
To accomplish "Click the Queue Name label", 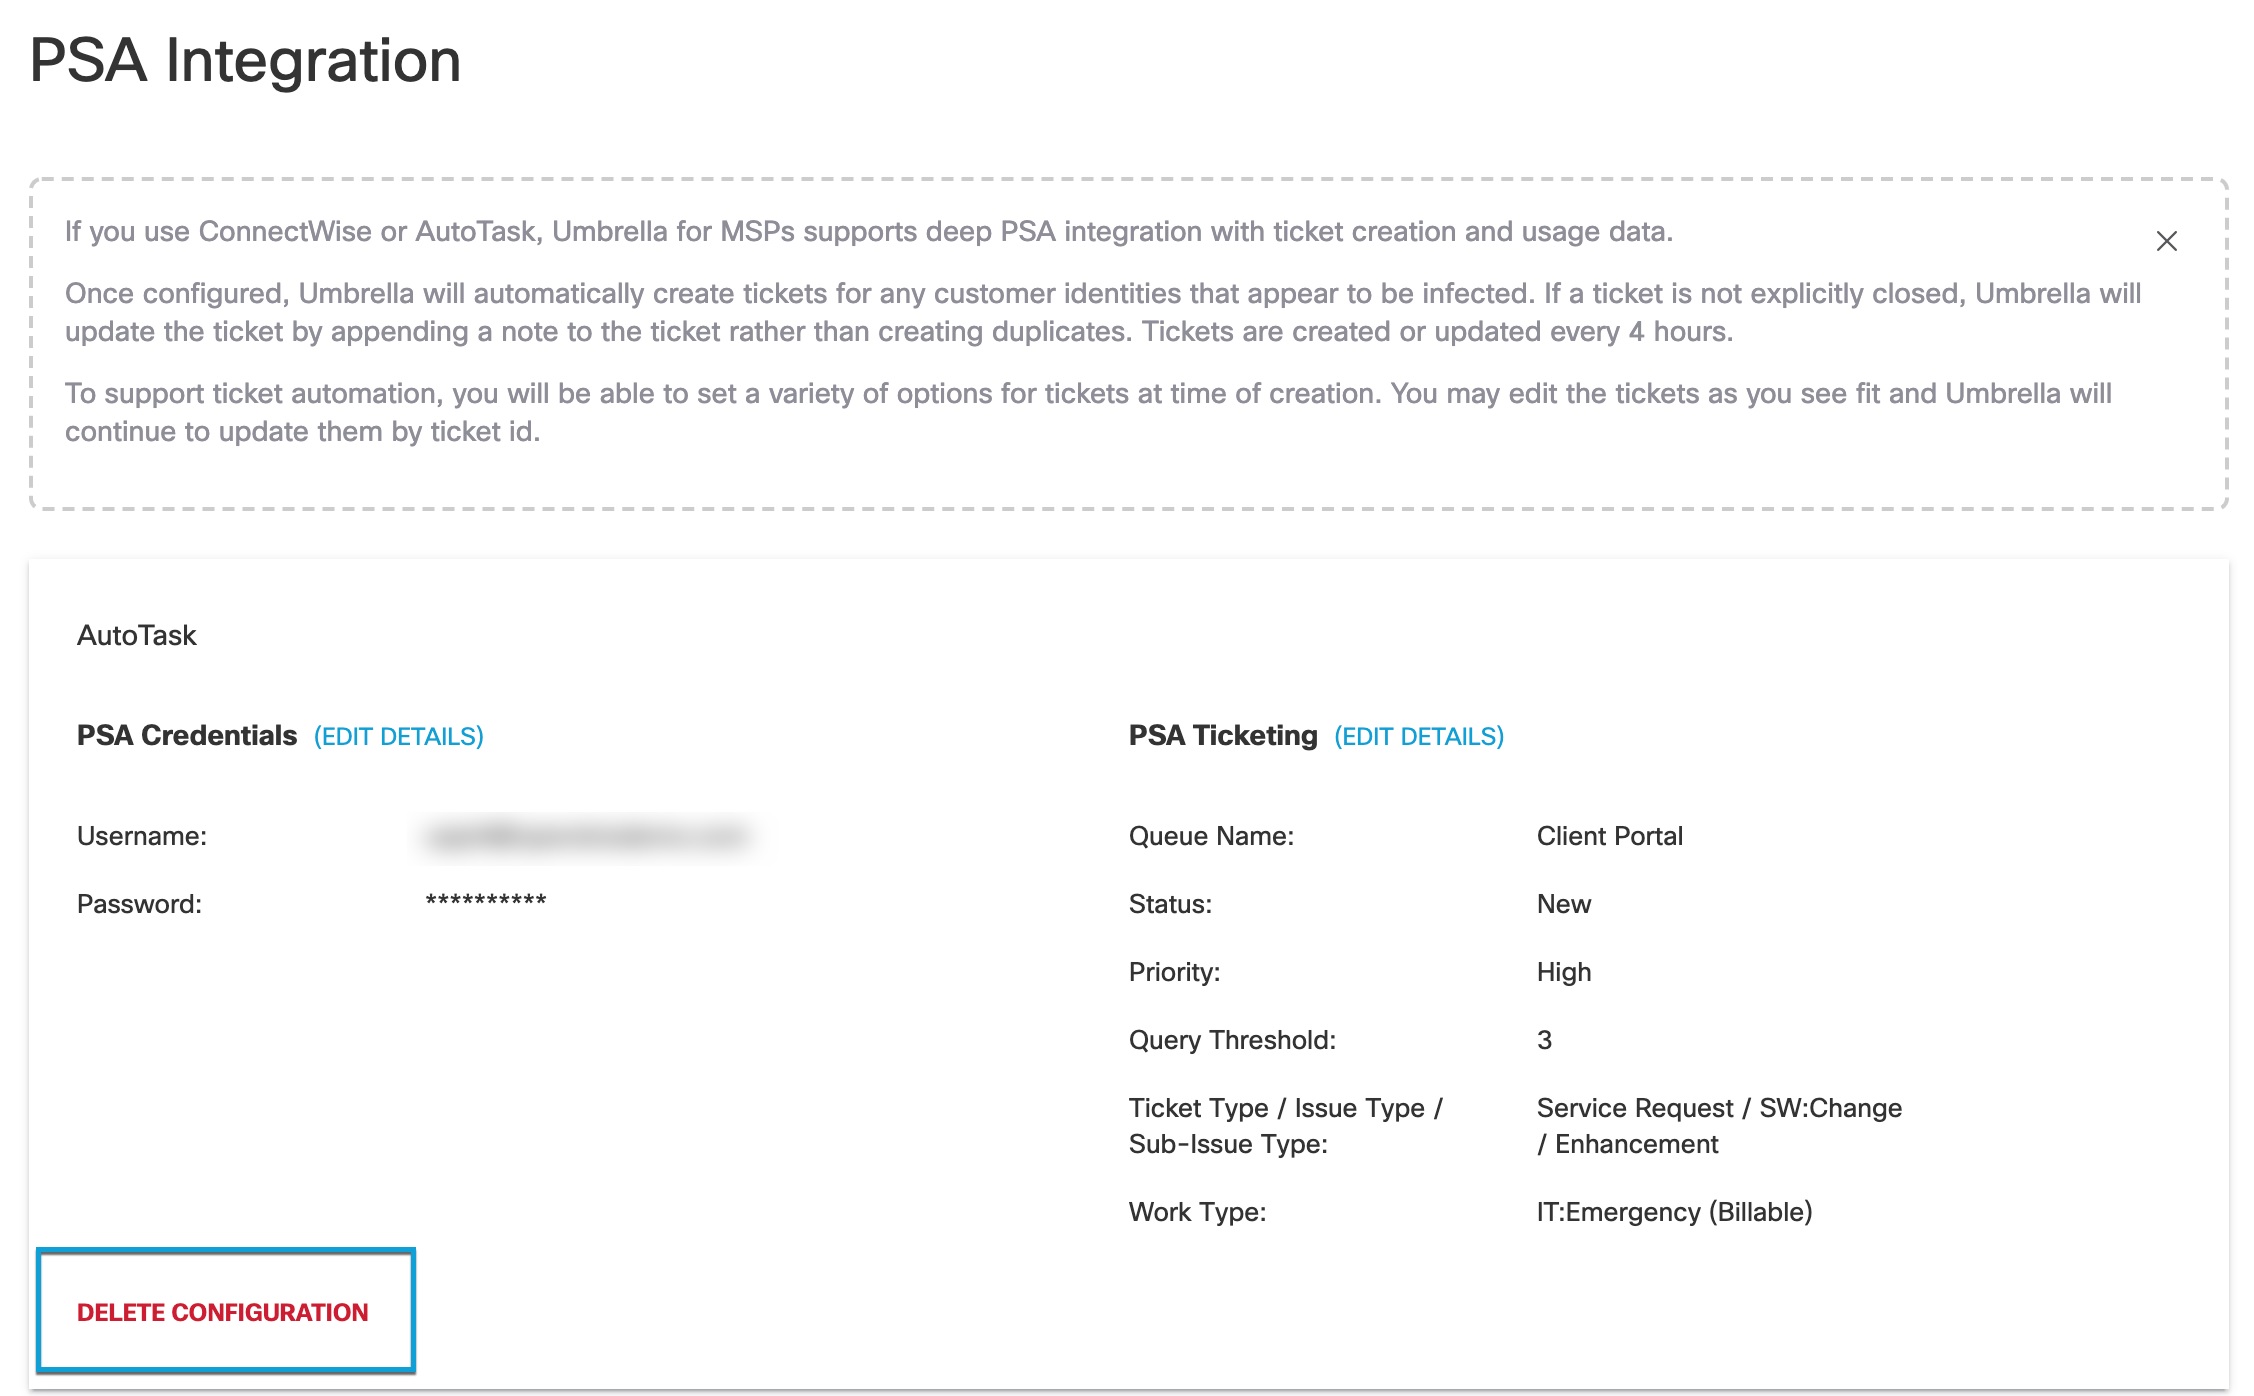I will click(1211, 836).
